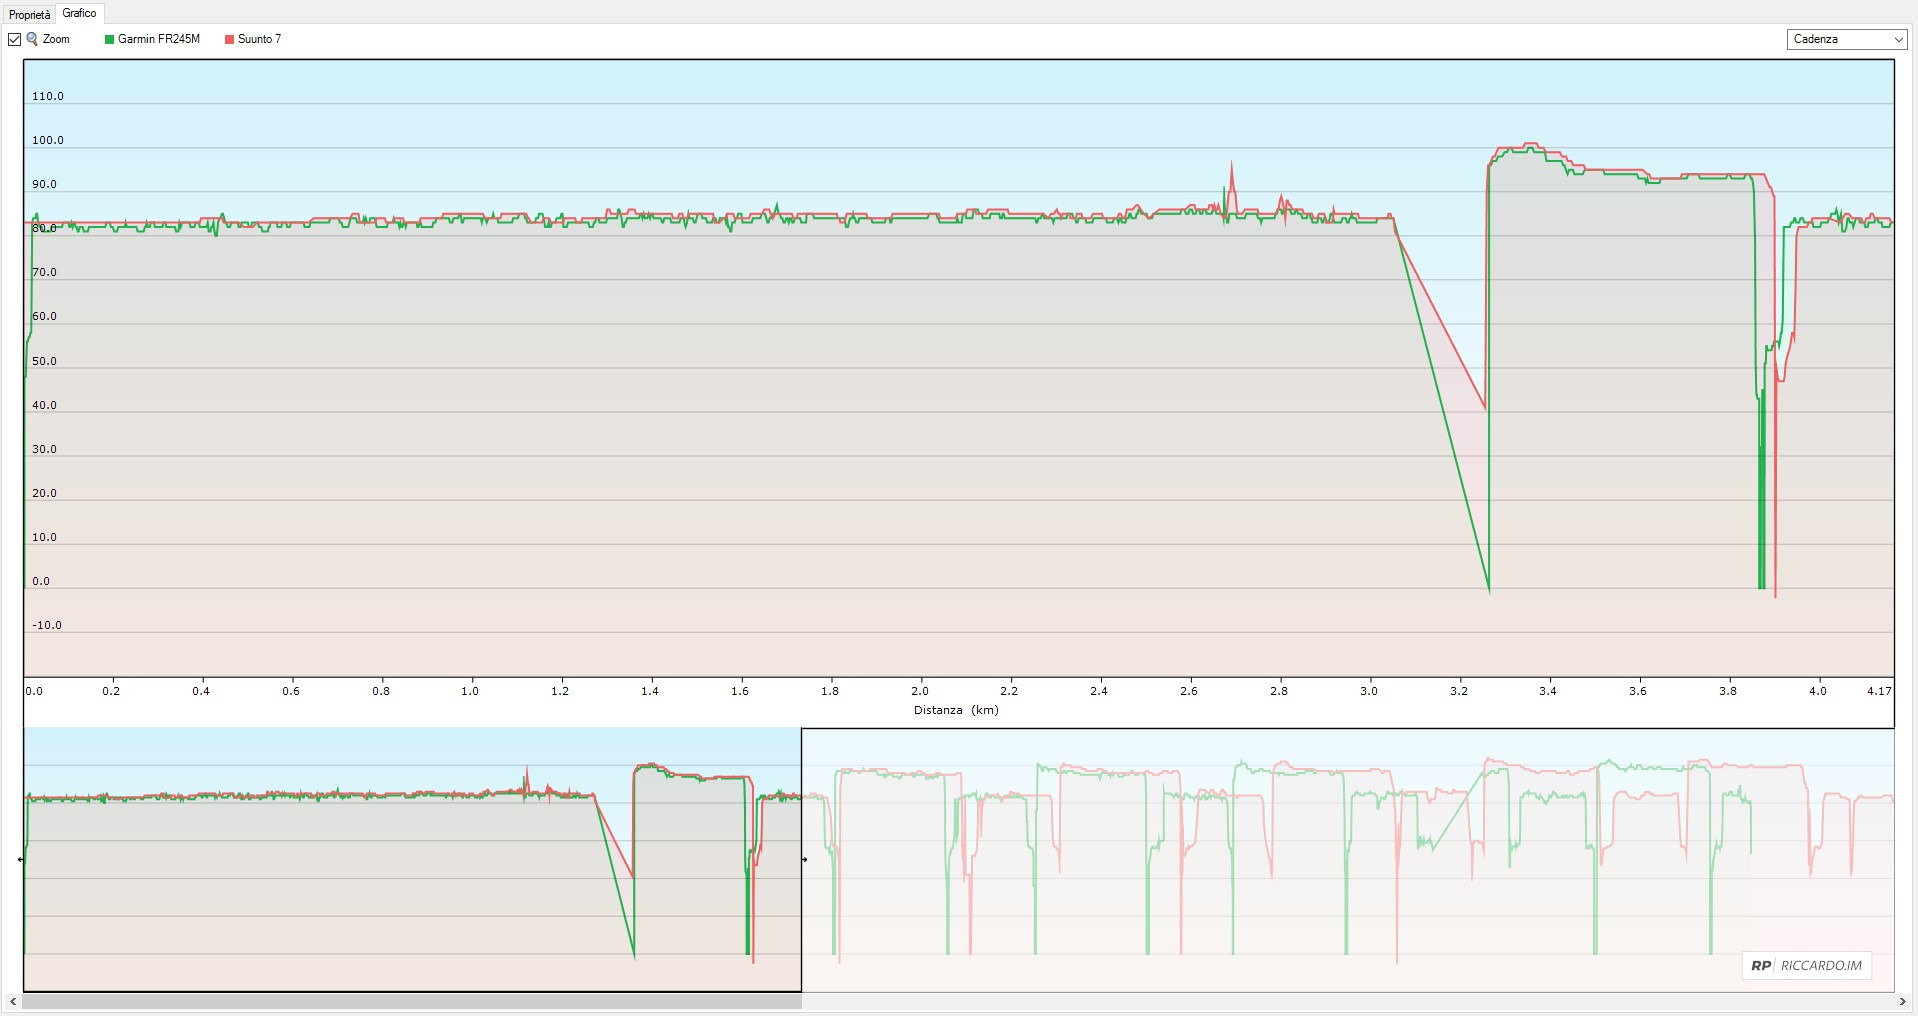Image resolution: width=1918 pixels, height=1016 pixels.
Task: Click the Garmin FR245M legend label
Action: click(160, 40)
